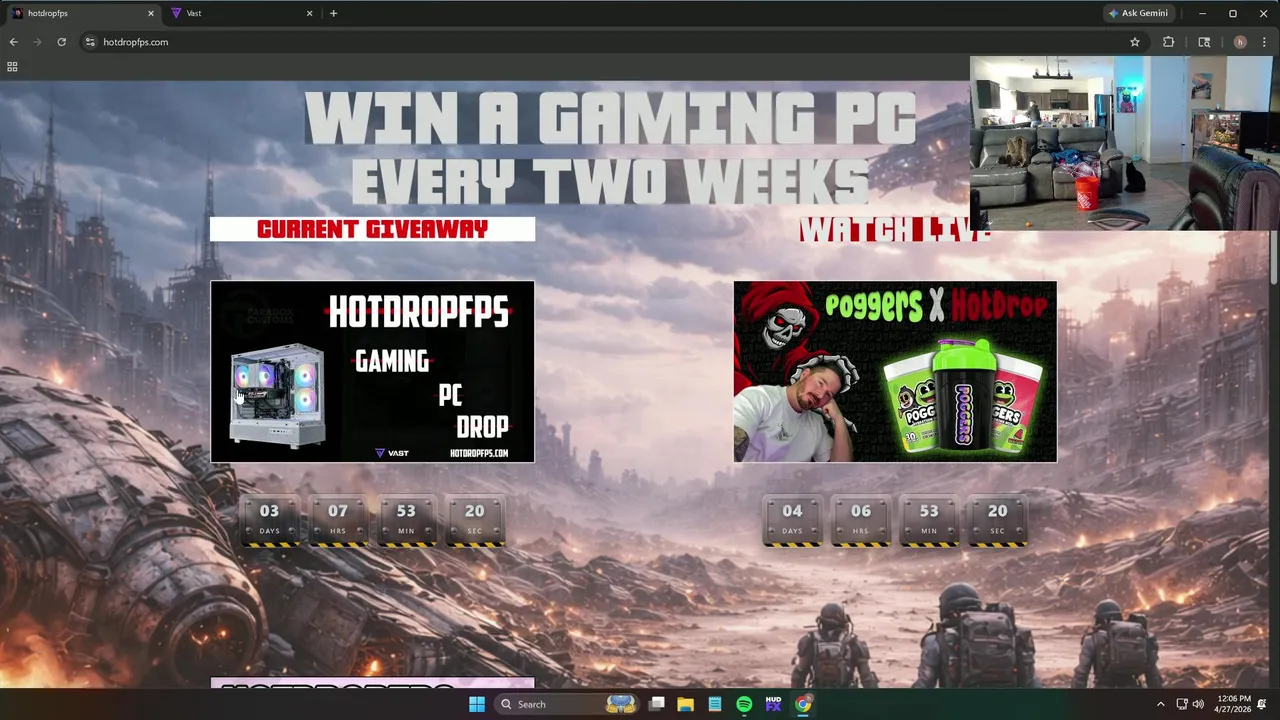The height and width of the screenshot is (720, 1280).
Task: Open the notifications bell in system tray
Action: [1262, 704]
